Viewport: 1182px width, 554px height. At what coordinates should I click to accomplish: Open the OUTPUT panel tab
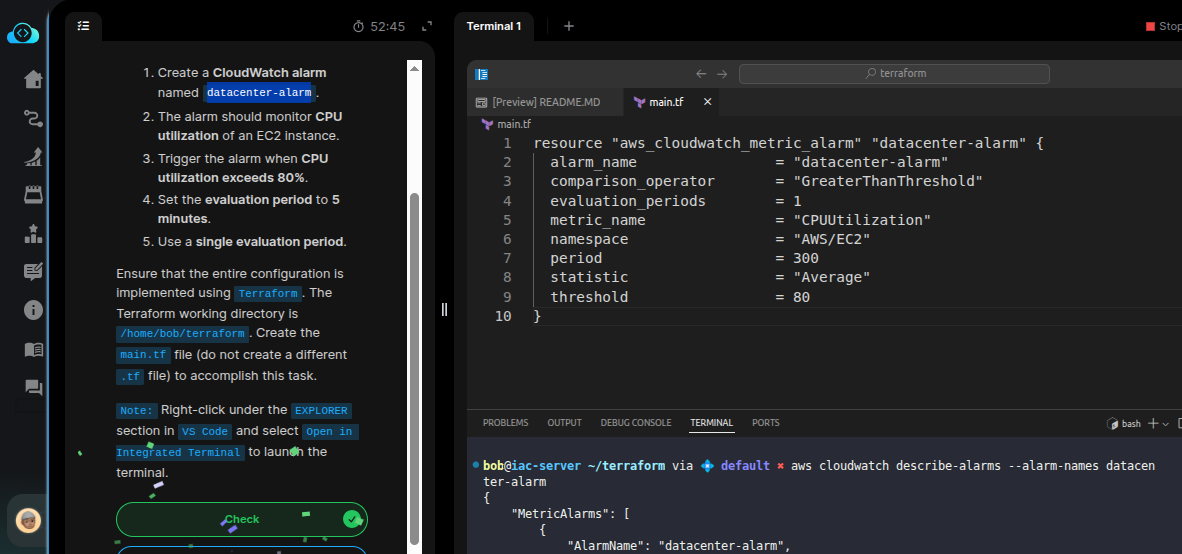tap(565, 423)
